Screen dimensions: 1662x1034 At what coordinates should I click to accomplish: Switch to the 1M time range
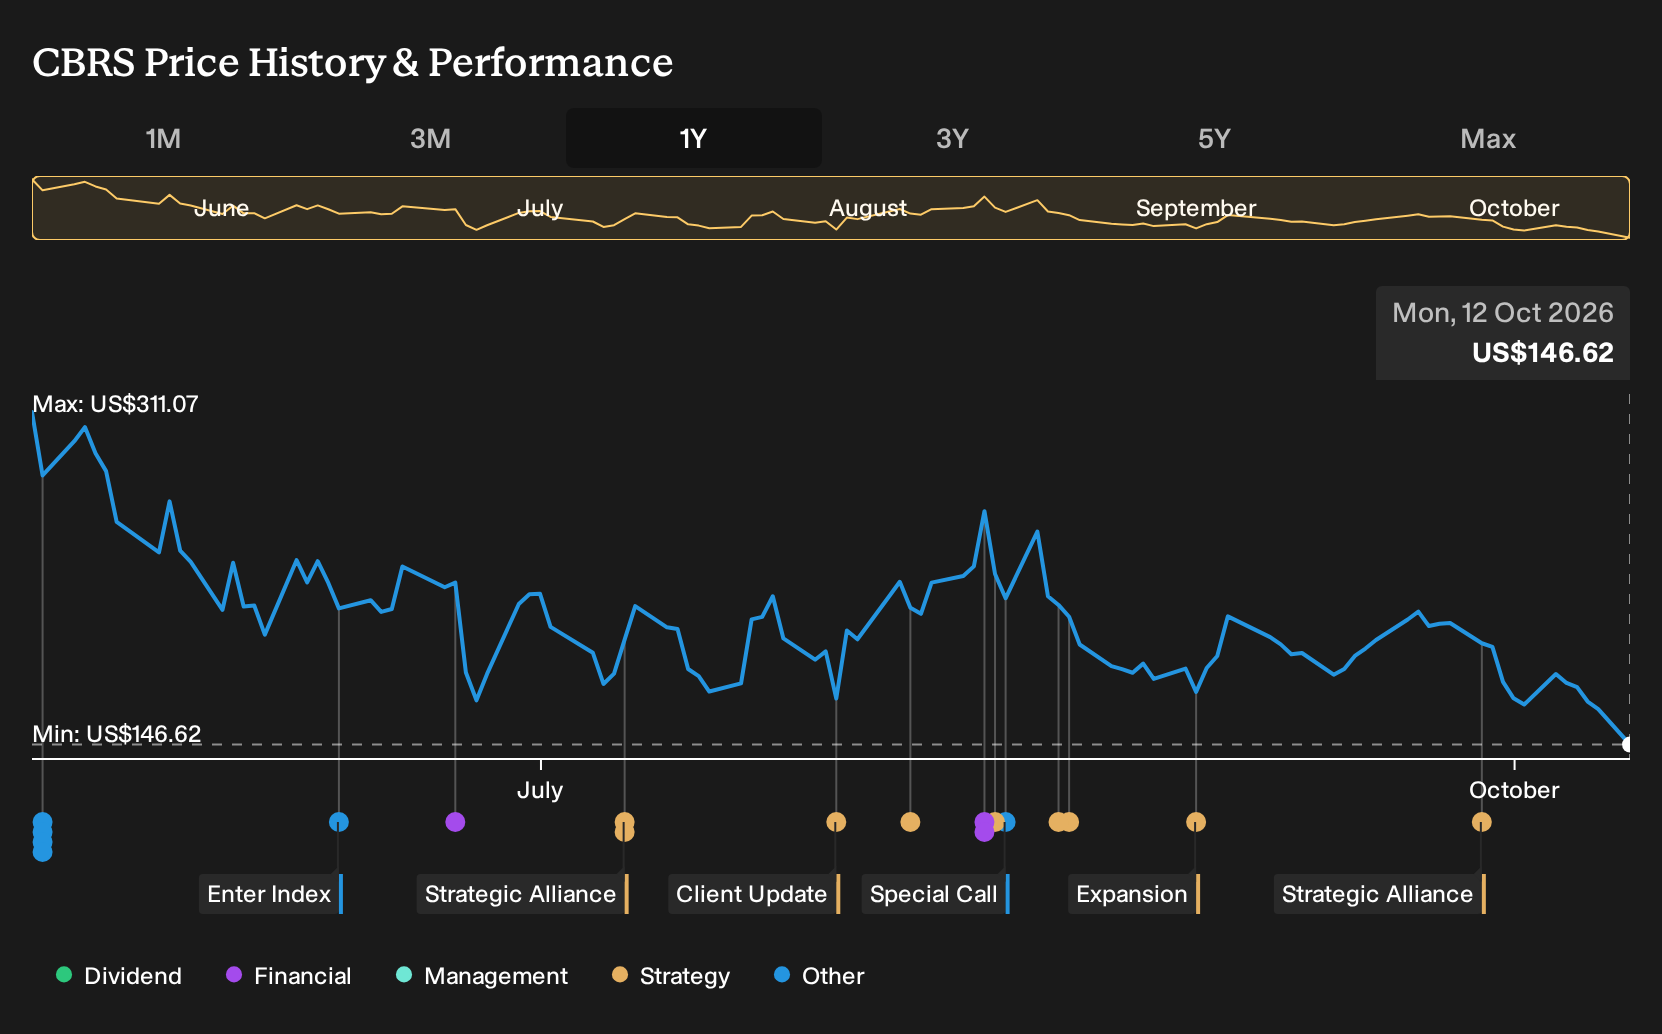[x=163, y=138]
